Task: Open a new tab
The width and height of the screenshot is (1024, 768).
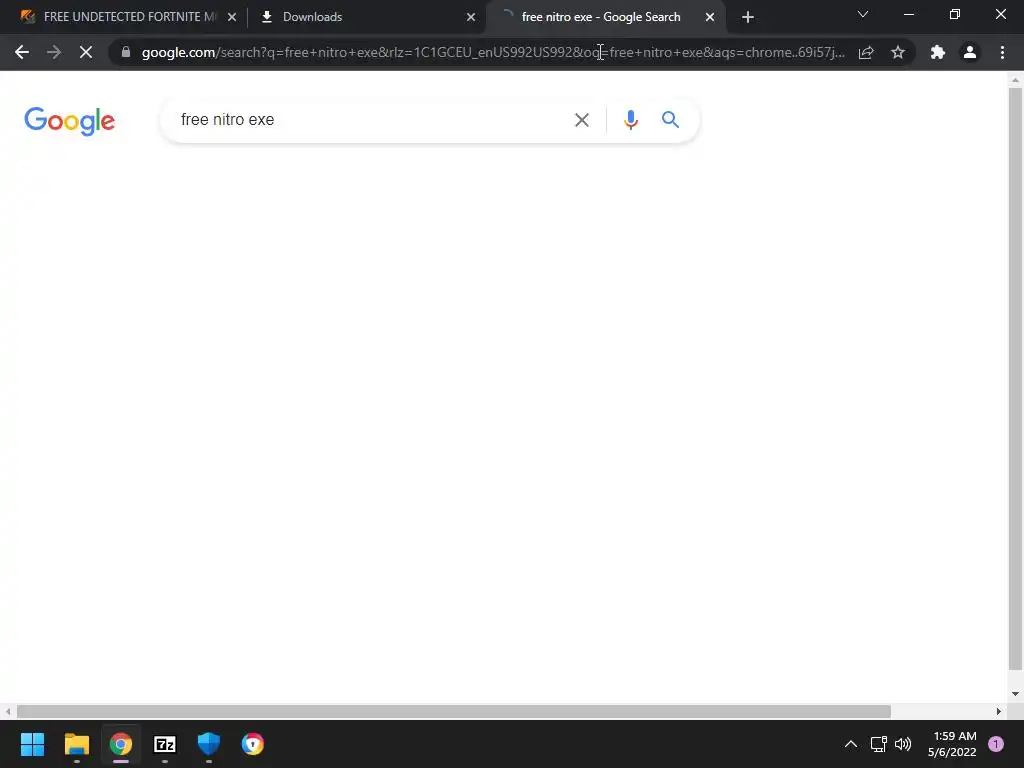Action: point(748,17)
